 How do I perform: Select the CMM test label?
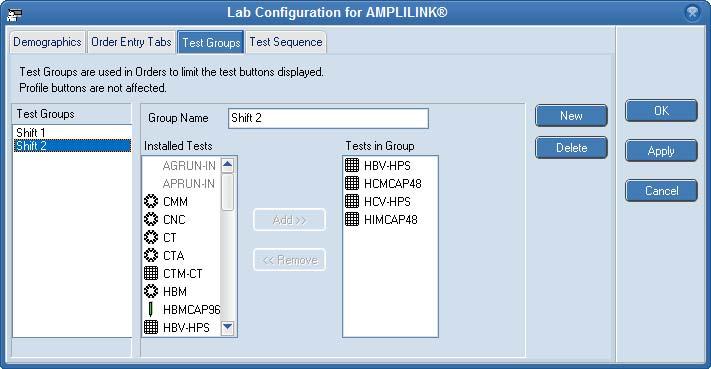click(x=175, y=202)
